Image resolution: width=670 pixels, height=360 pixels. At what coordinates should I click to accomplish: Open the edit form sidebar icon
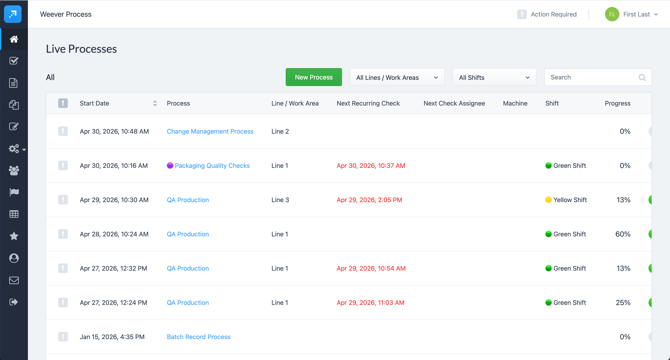pyautogui.click(x=14, y=126)
